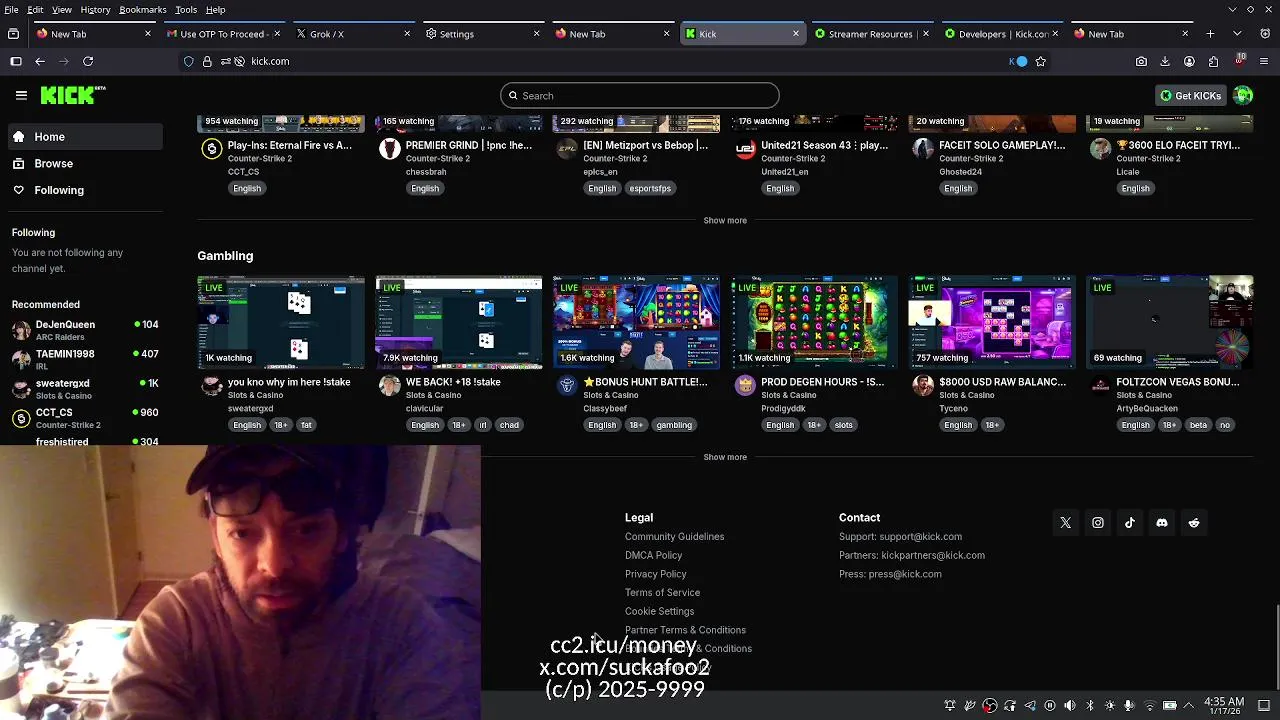Open sweatergxd stream thumbnail in Gambling

click(281, 322)
